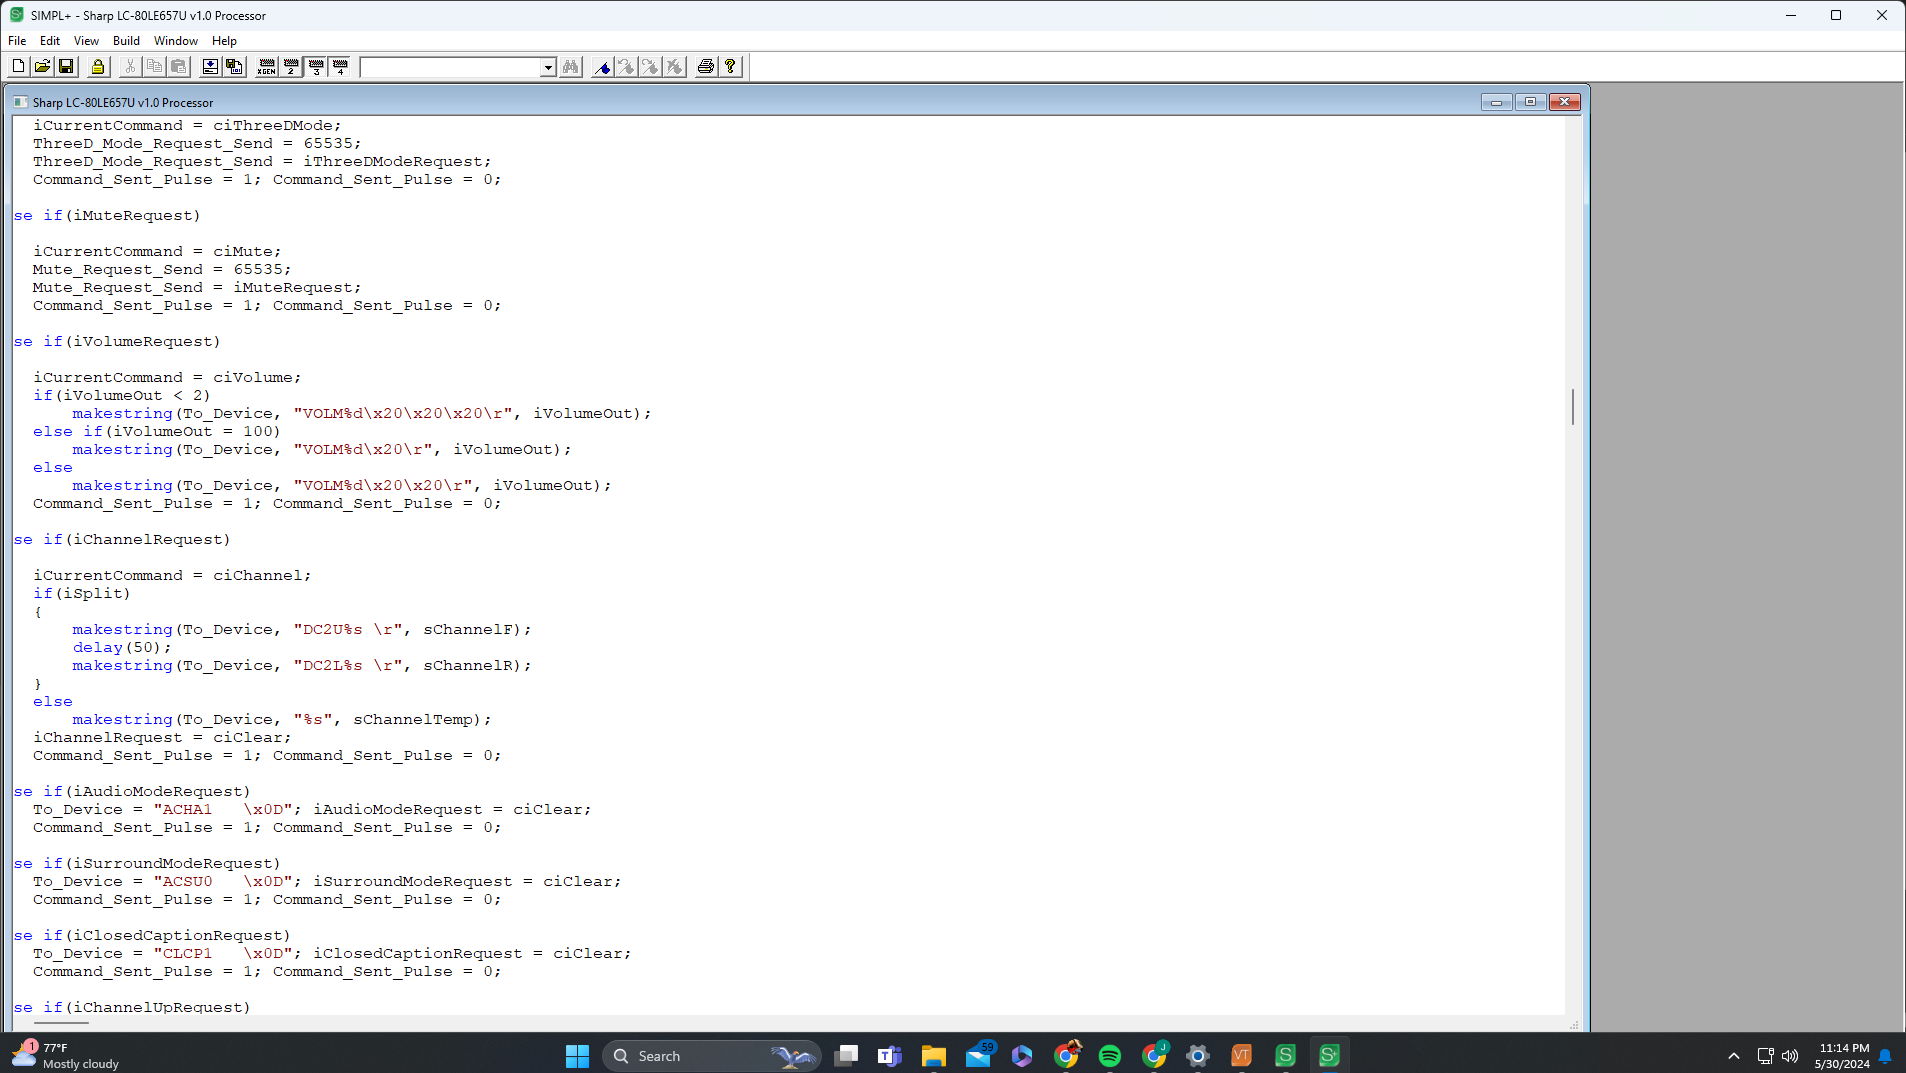Click the save all files toolbar icon
The height and width of the screenshot is (1073, 1906).
point(234,67)
